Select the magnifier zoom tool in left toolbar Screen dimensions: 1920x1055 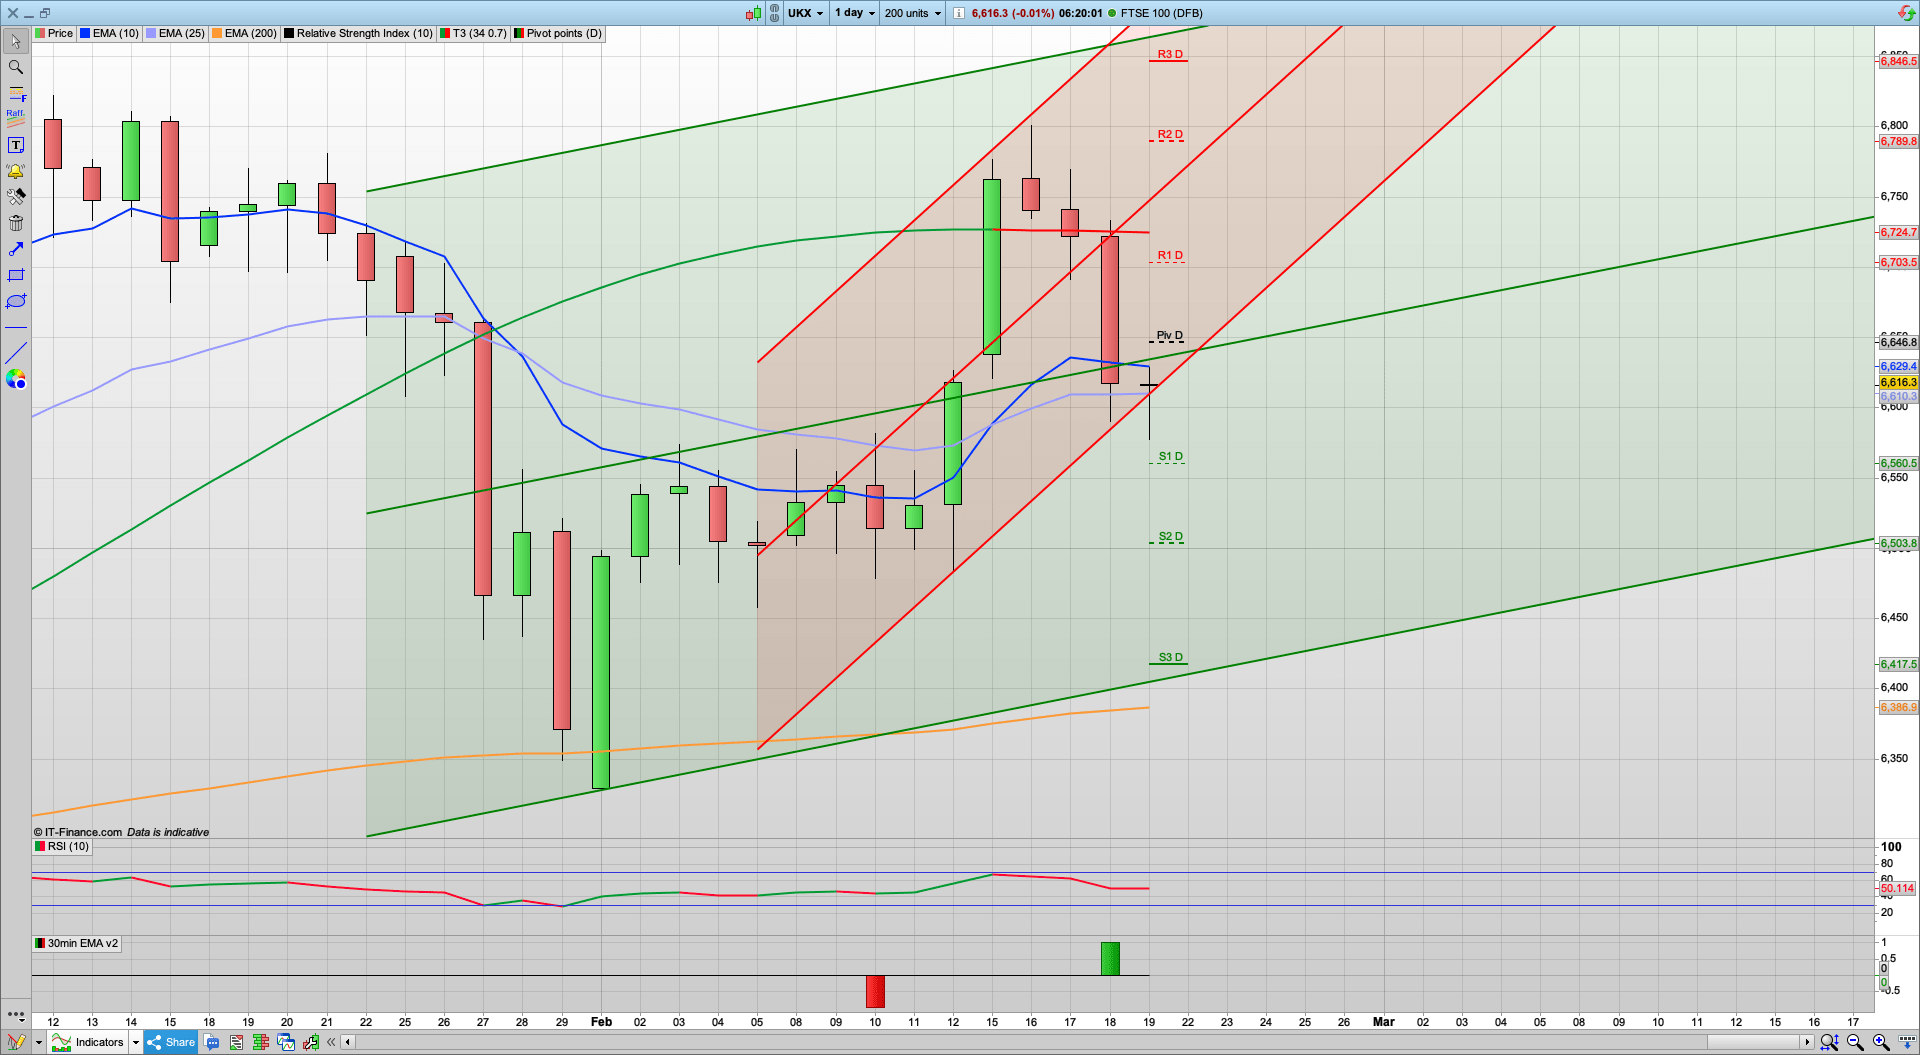(x=15, y=67)
